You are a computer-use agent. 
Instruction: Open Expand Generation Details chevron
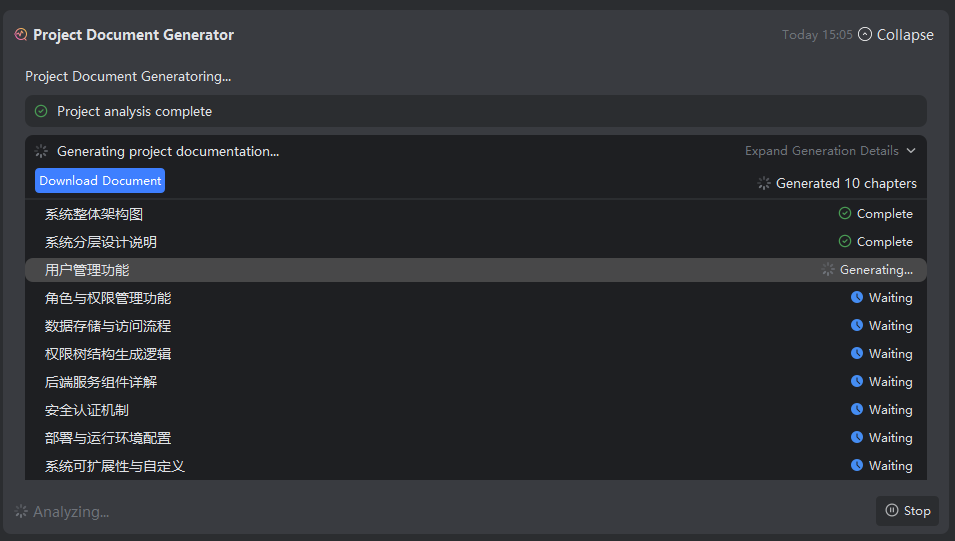point(911,151)
